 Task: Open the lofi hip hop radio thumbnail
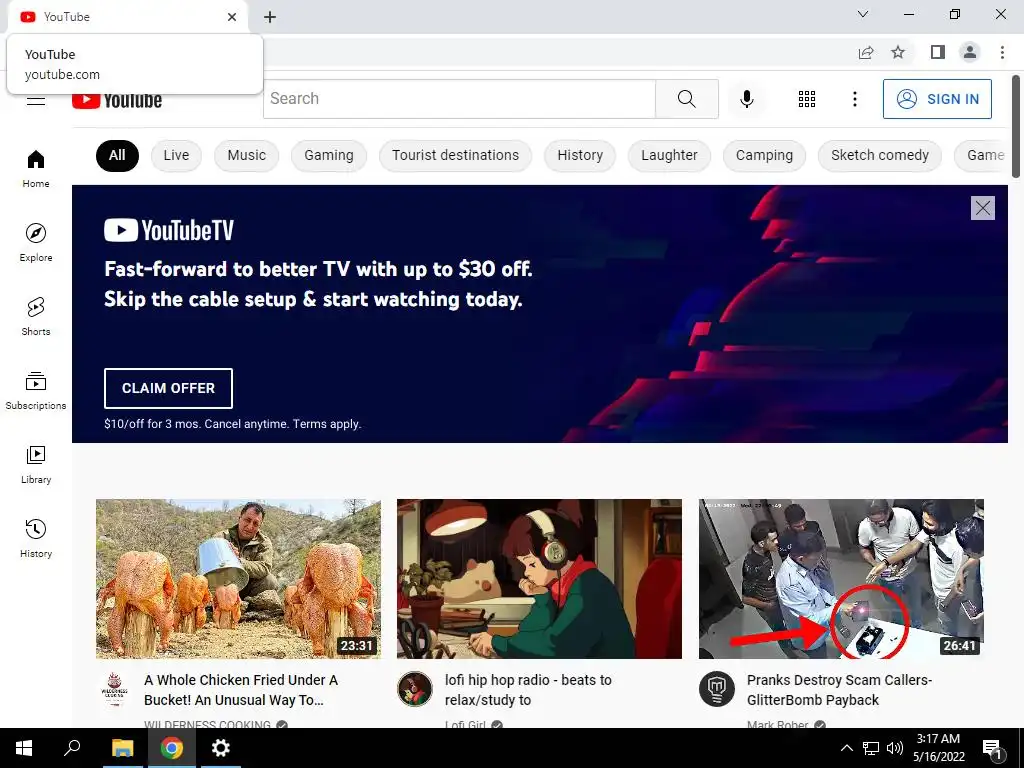[x=539, y=579]
